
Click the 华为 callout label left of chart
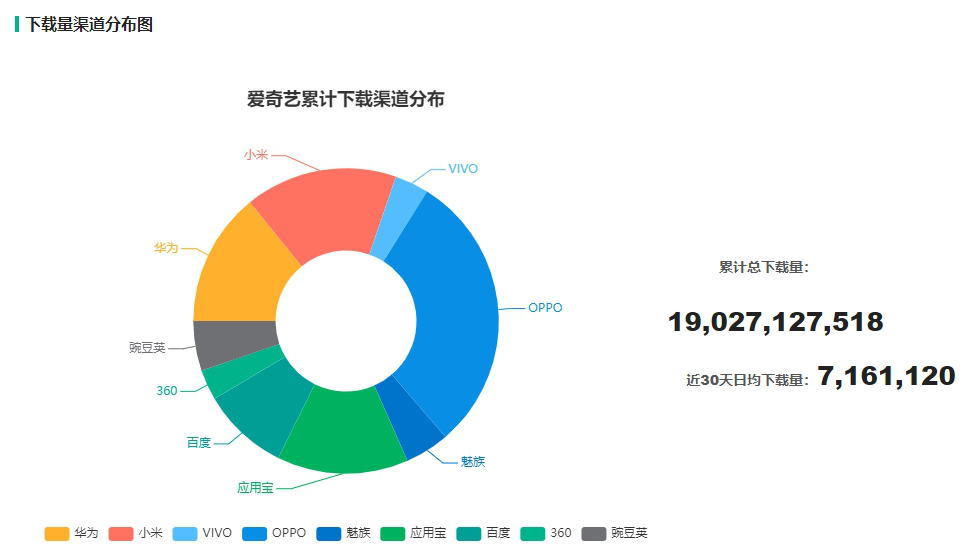166,248
